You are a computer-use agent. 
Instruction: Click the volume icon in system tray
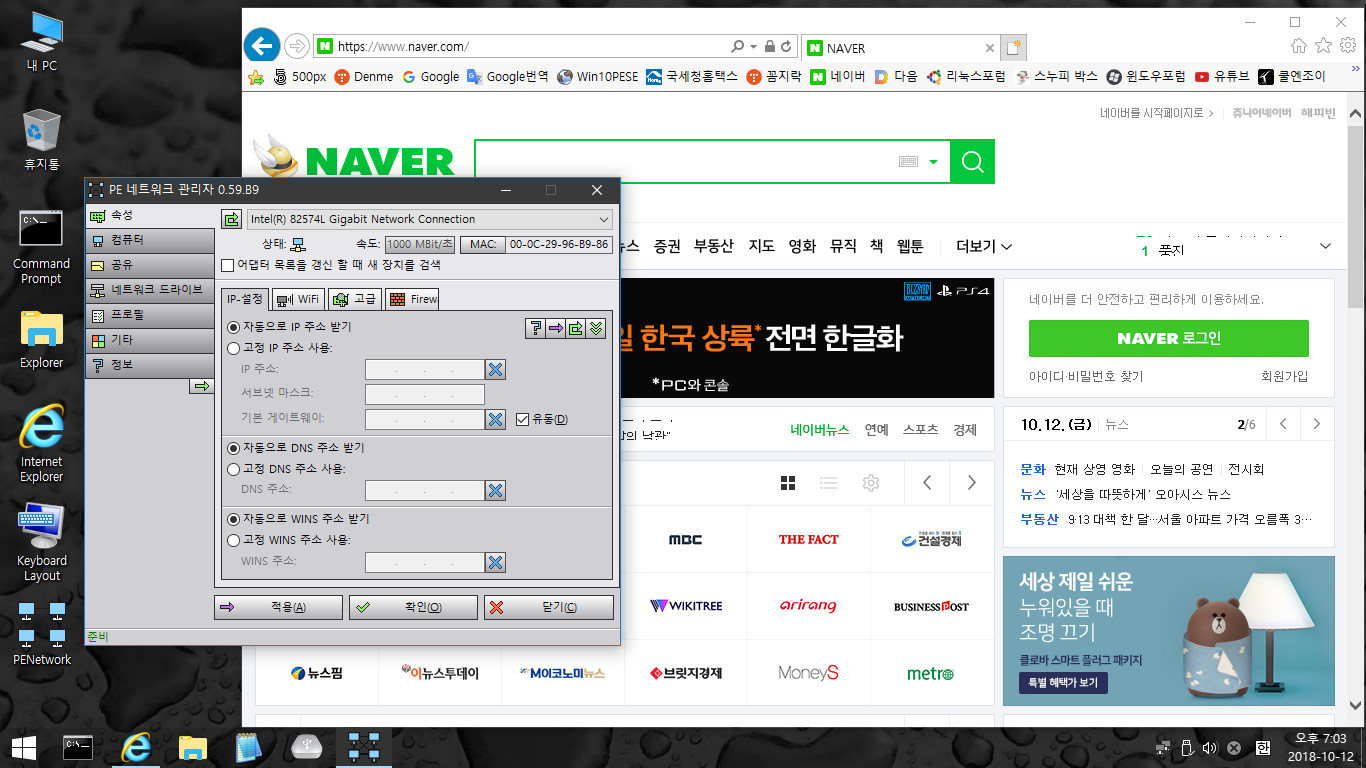[1209, 747]
